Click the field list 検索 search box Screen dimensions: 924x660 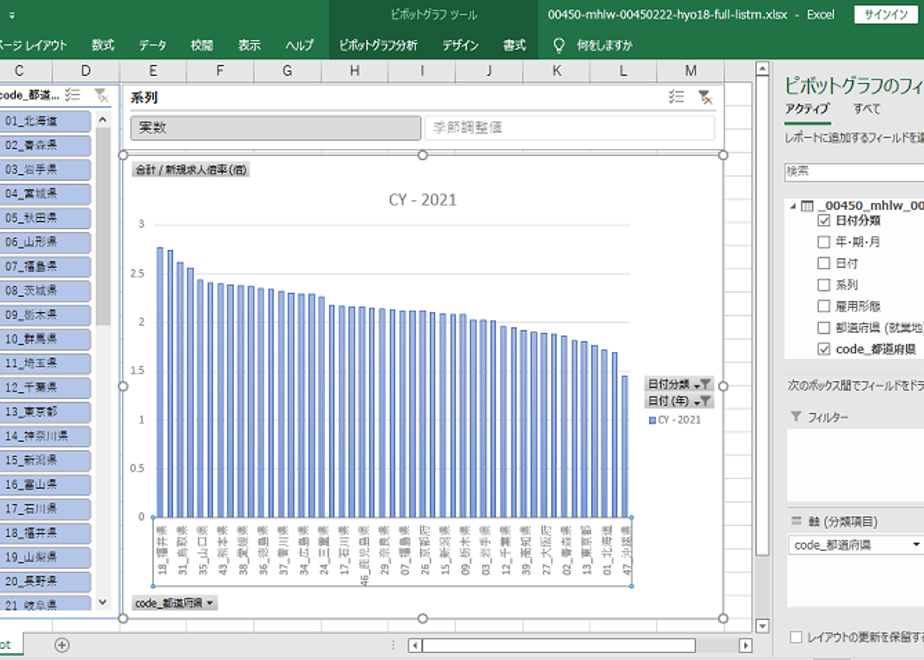(x=854, y=171)
